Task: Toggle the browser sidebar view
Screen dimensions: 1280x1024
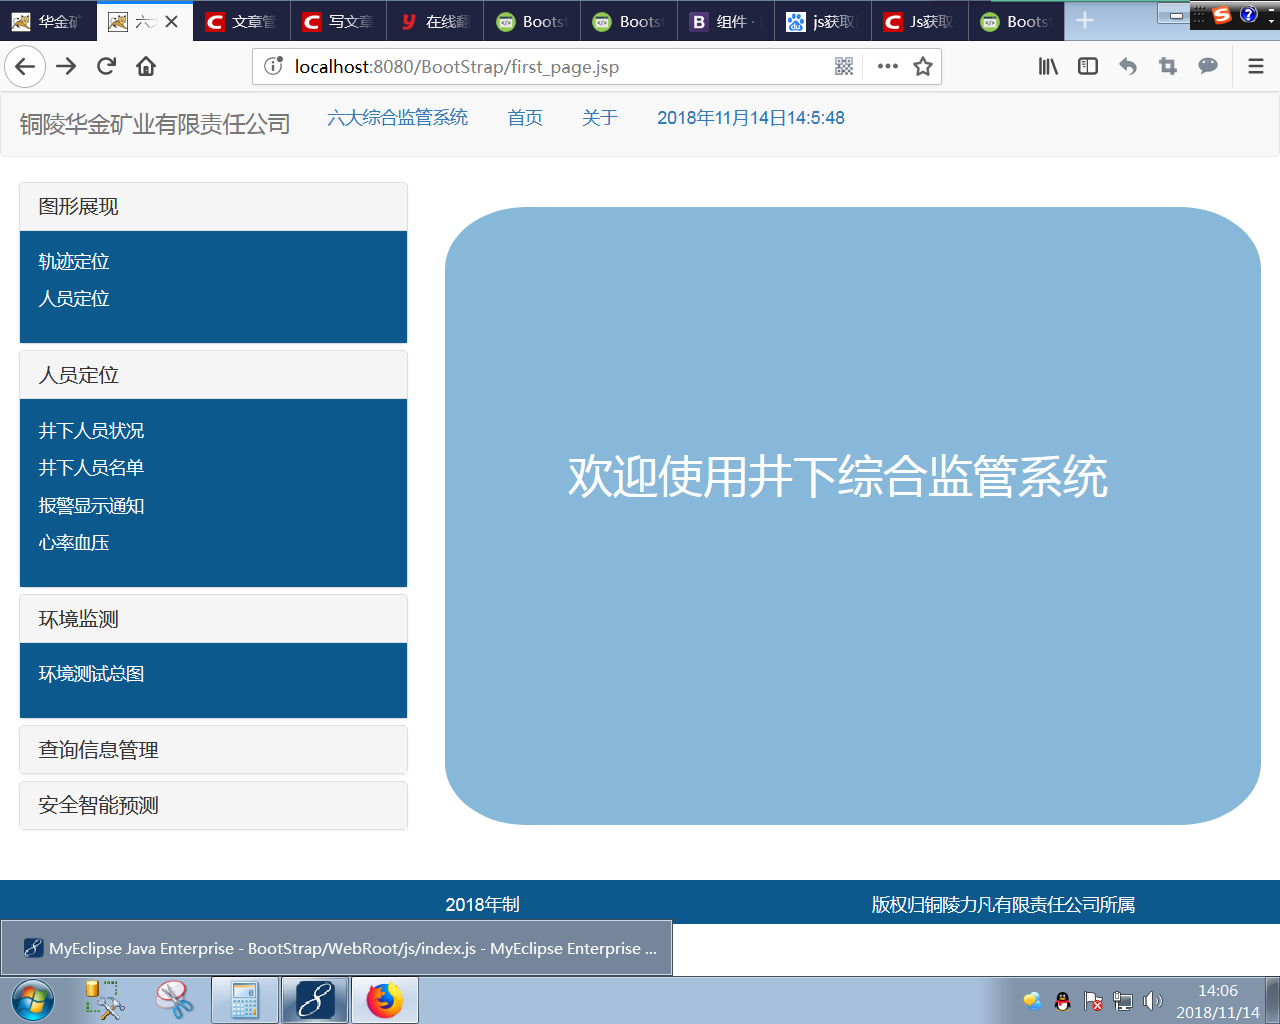Action: [x=1087, y=66]
